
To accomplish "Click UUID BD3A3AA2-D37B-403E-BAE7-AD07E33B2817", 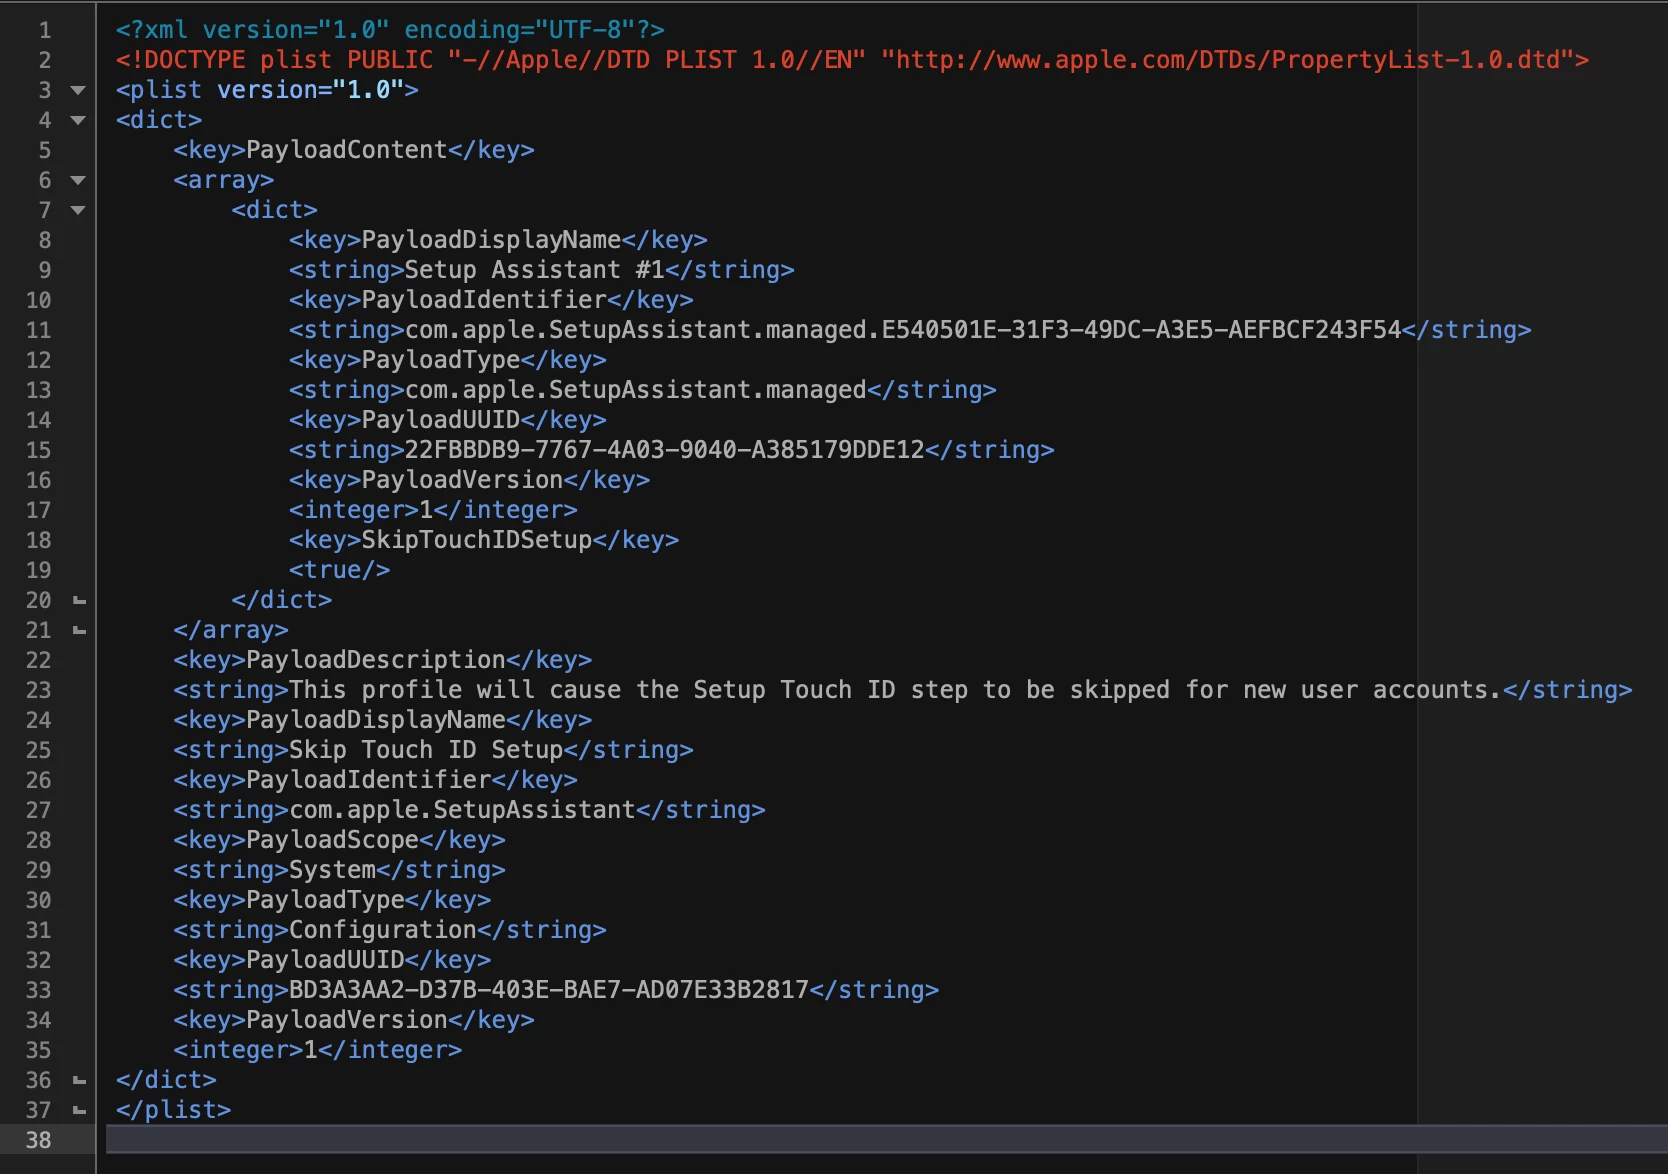I will click(549, 990).
